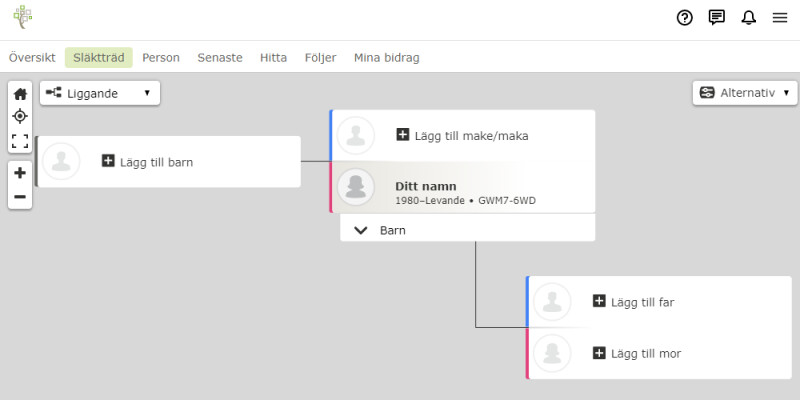The height and width of the screenshot is (400, 800).
Task: Open the Översikt tab
Action: pos(32,58)
